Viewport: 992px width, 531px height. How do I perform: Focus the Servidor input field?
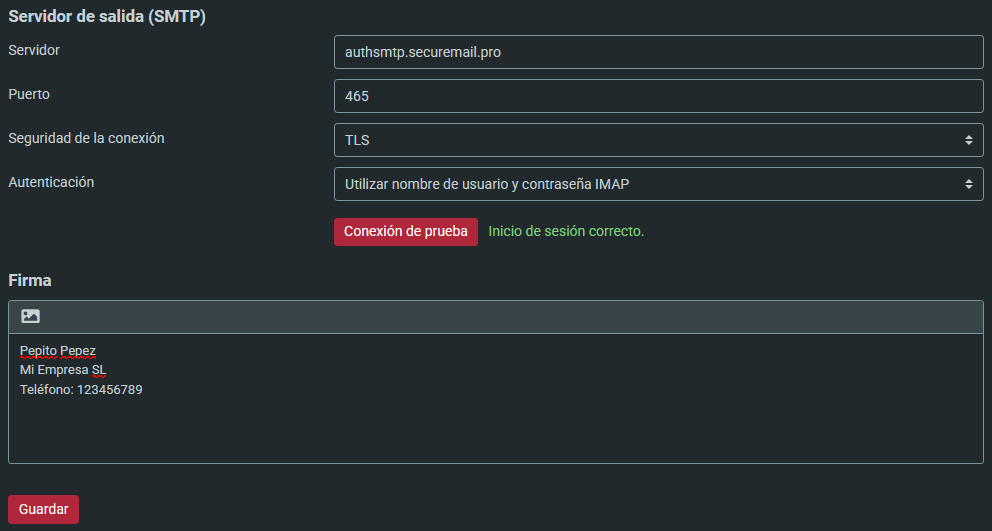tap(658, 52)
